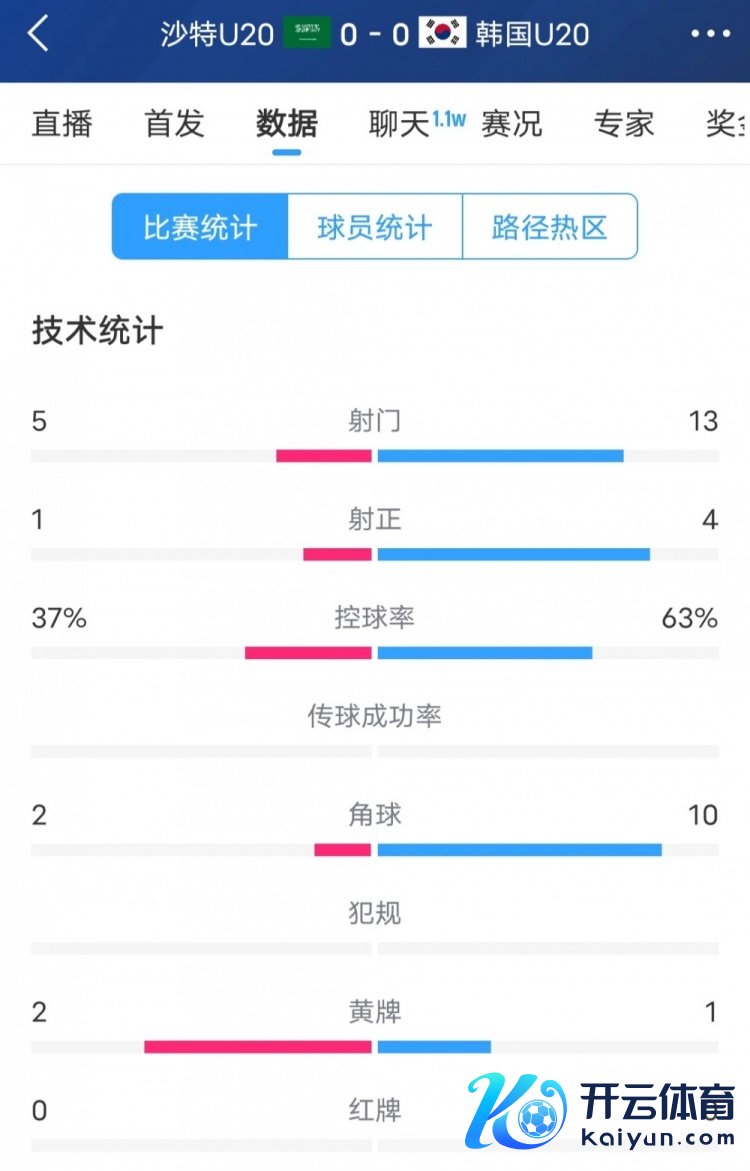Tap the 沙特U20 team name
Image resolution: width=750 pixels, height=1171 pixels.
coord(217,34)
